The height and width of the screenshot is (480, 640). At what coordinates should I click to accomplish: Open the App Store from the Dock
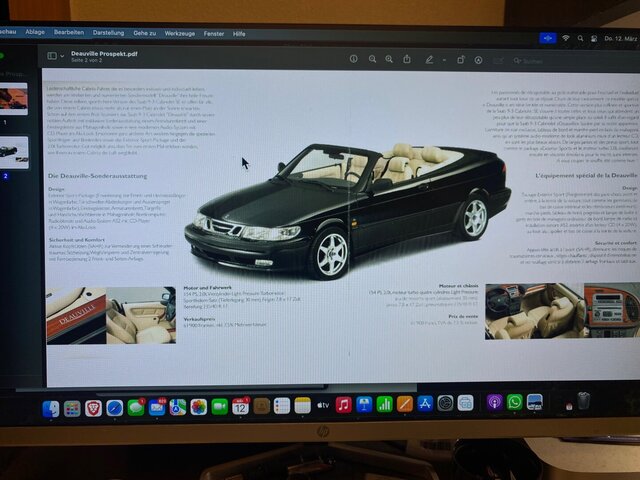point(425,403)
